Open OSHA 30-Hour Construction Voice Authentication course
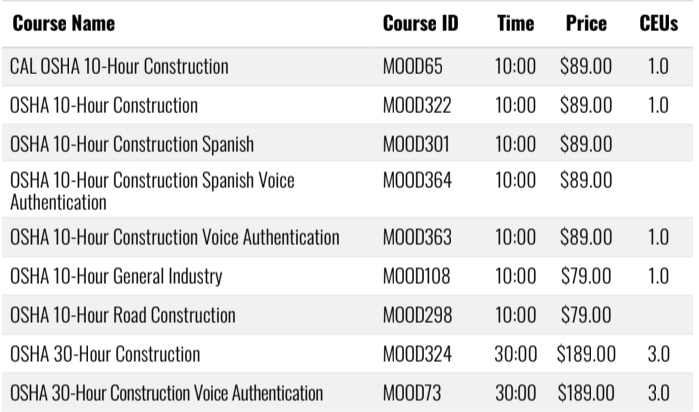 (x=166, y=393)
